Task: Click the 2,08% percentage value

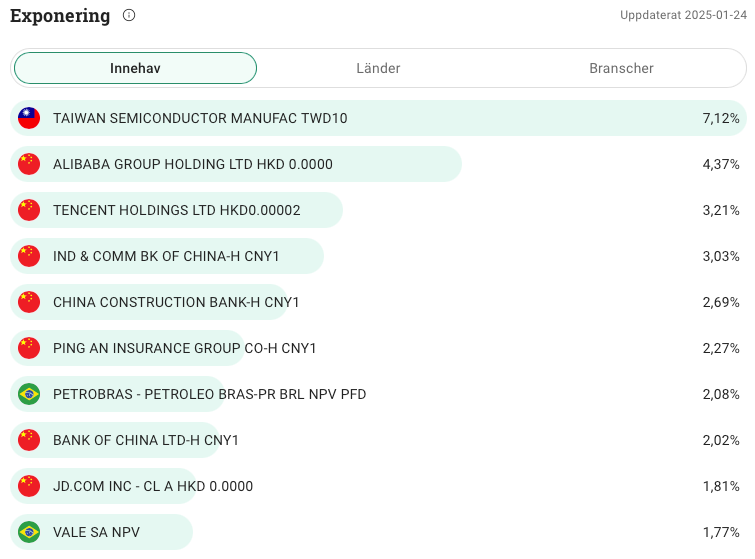Action: coord(721,394)
